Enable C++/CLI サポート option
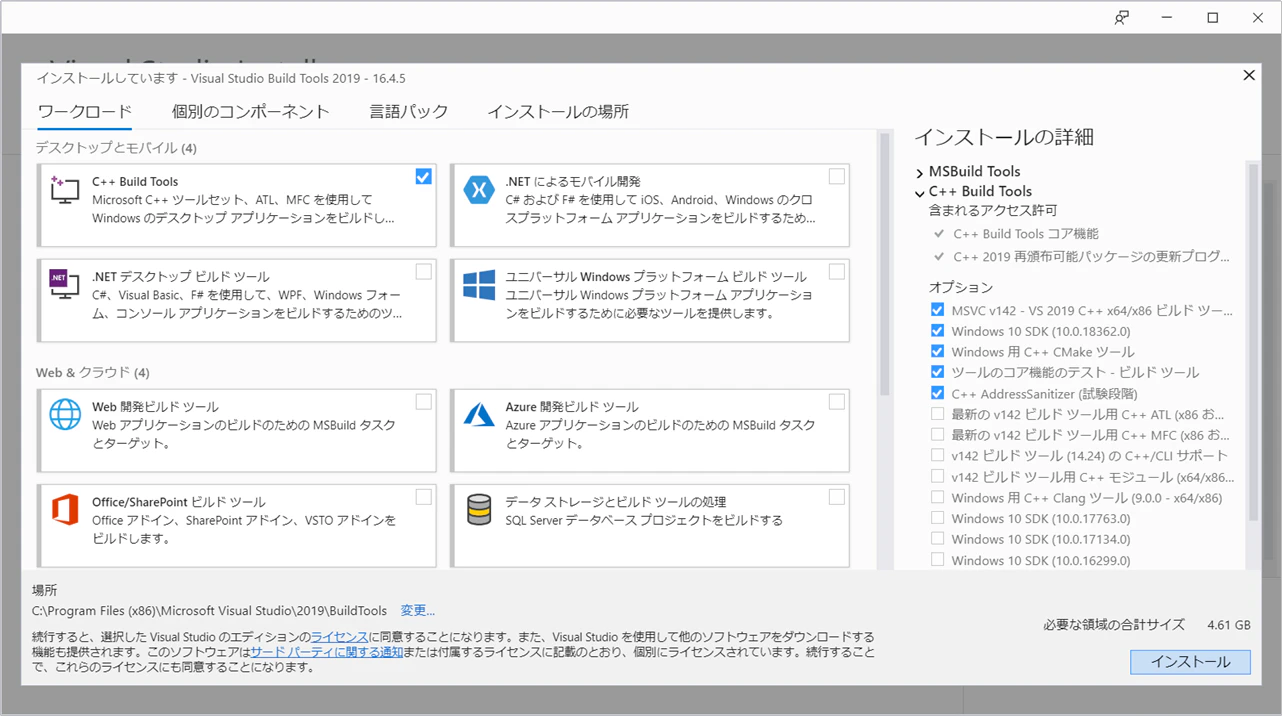Viewport: 1282px width, 716px height. [937, 456]
